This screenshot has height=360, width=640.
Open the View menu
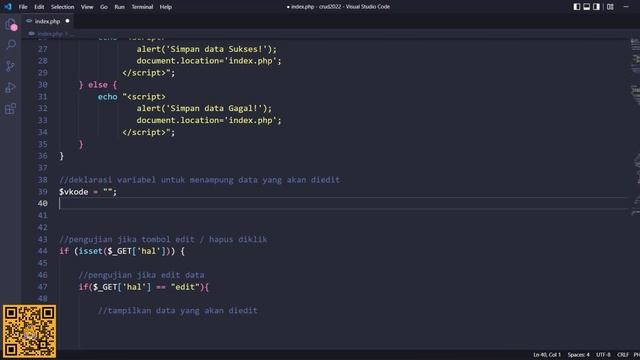point(87,7)
